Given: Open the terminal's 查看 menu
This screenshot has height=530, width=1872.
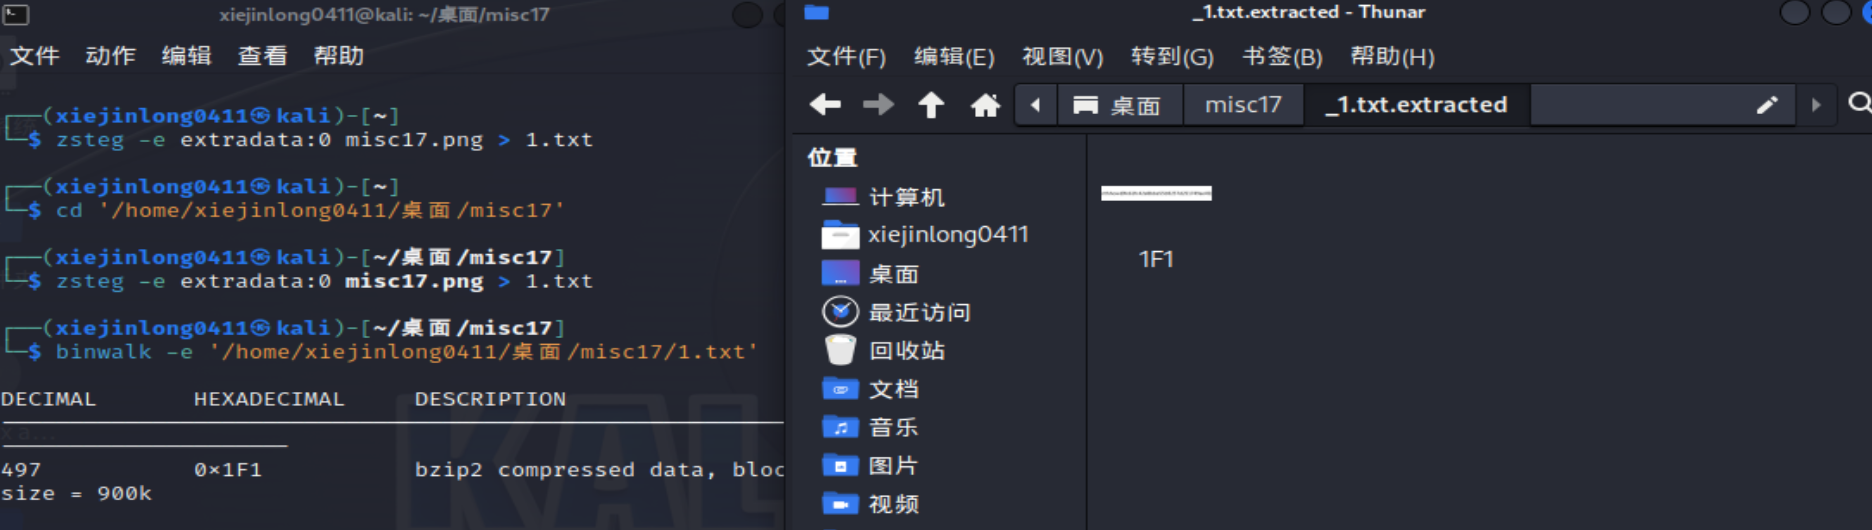Looking at the screenshot, I should tap(262, 56).
